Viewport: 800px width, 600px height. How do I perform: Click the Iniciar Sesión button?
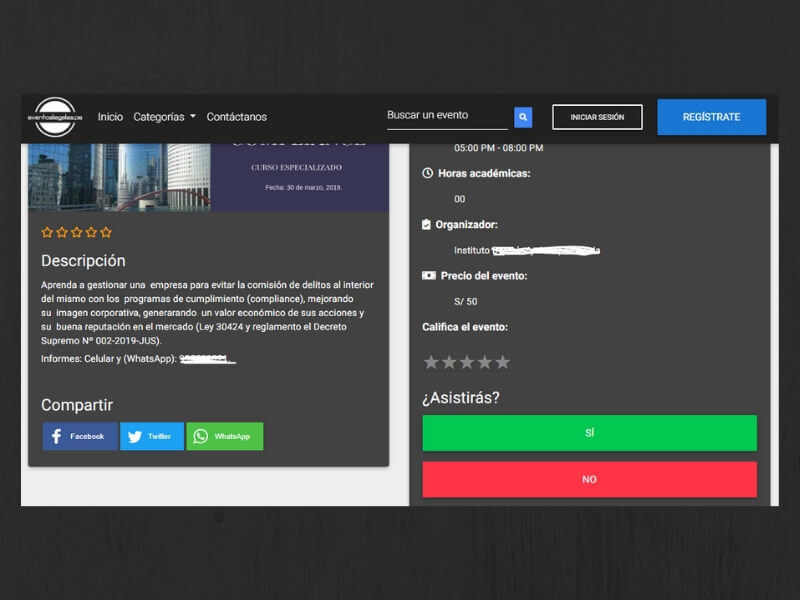pyautogui.click(x=597, y=117)
